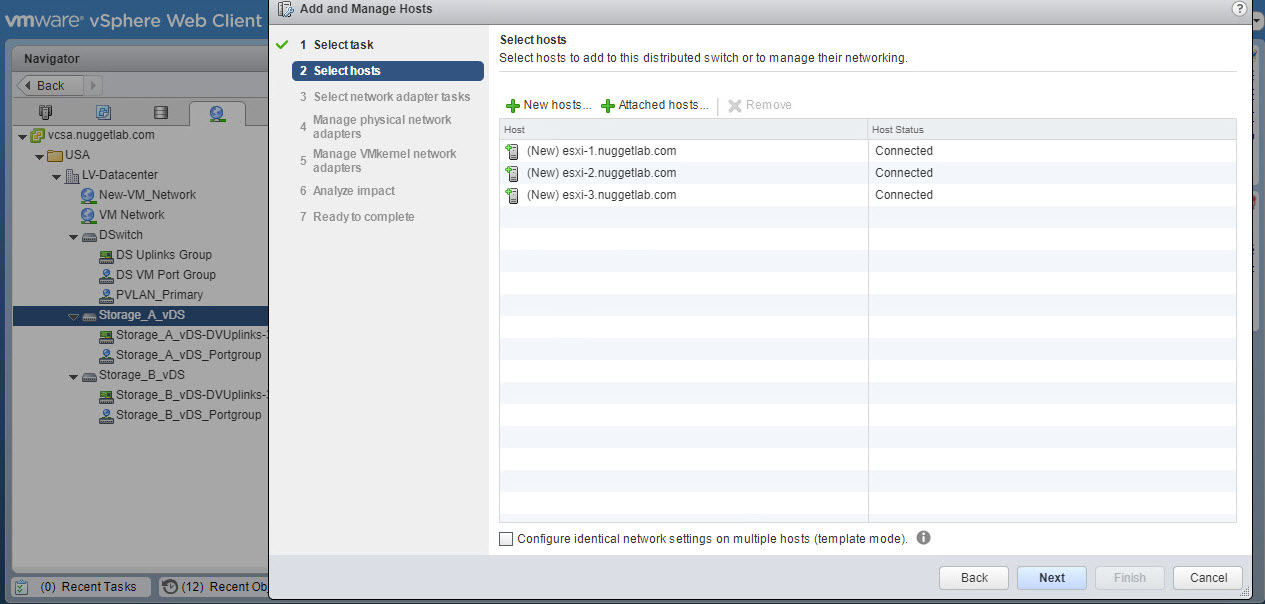Screen dimensions: 1265x604
Task: Click the green plus New hosts icon
Action: coord(512,106)
